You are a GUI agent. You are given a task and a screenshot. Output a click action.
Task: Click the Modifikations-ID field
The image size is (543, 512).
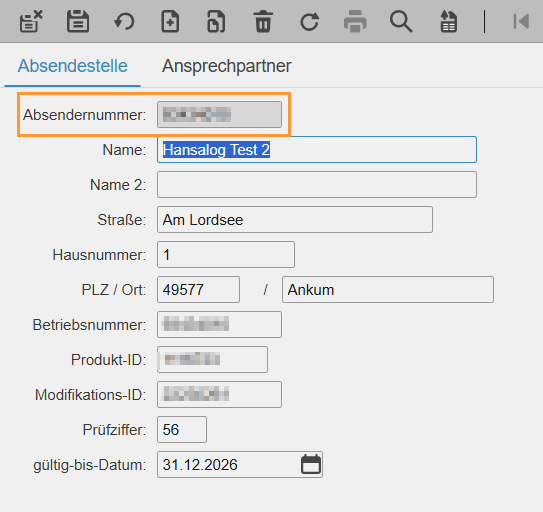219,395
